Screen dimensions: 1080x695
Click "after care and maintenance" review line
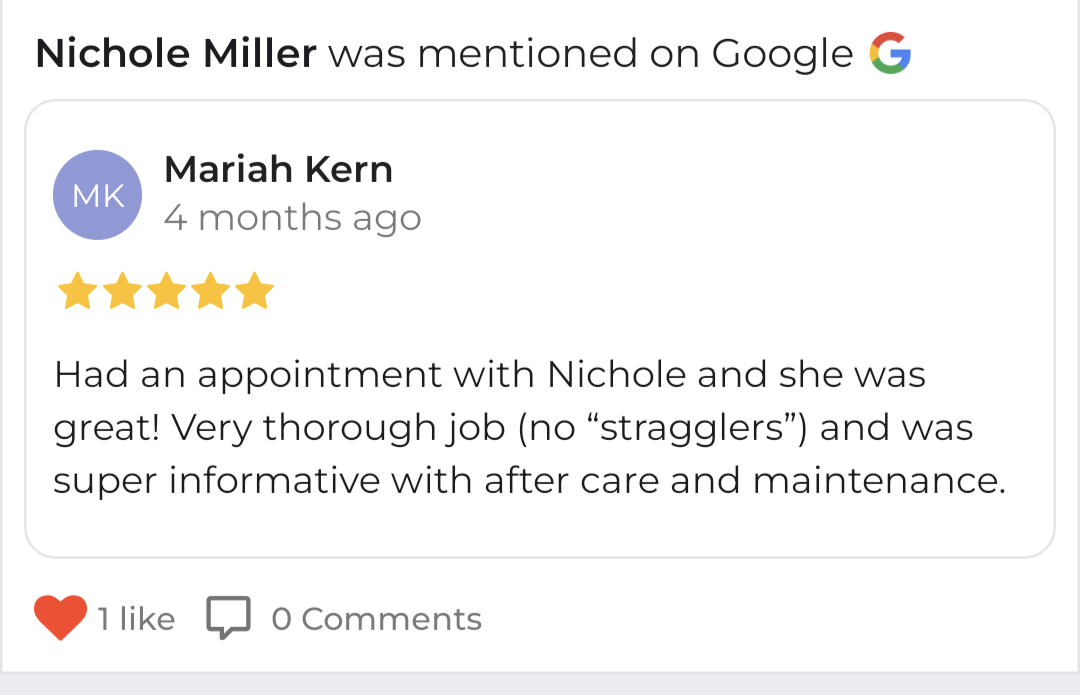click(x=744, y=481)
